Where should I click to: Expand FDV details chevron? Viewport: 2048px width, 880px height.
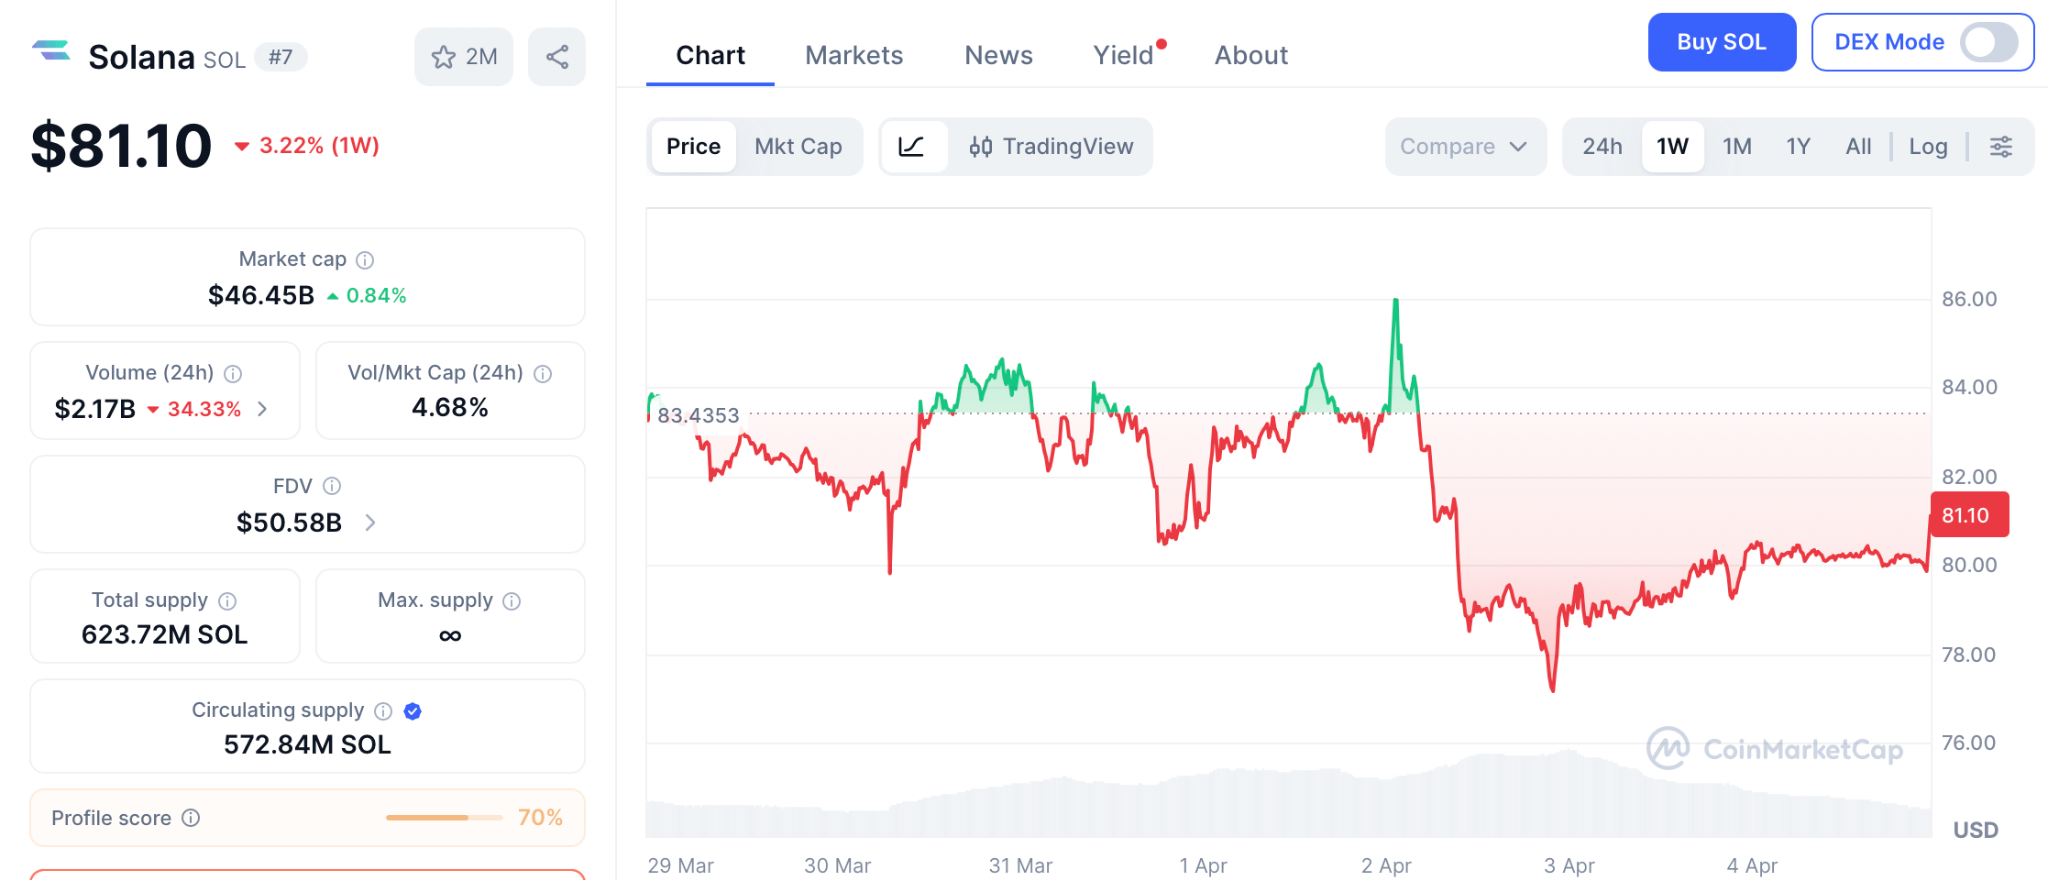pyautogui.click(x=370, y=522)
